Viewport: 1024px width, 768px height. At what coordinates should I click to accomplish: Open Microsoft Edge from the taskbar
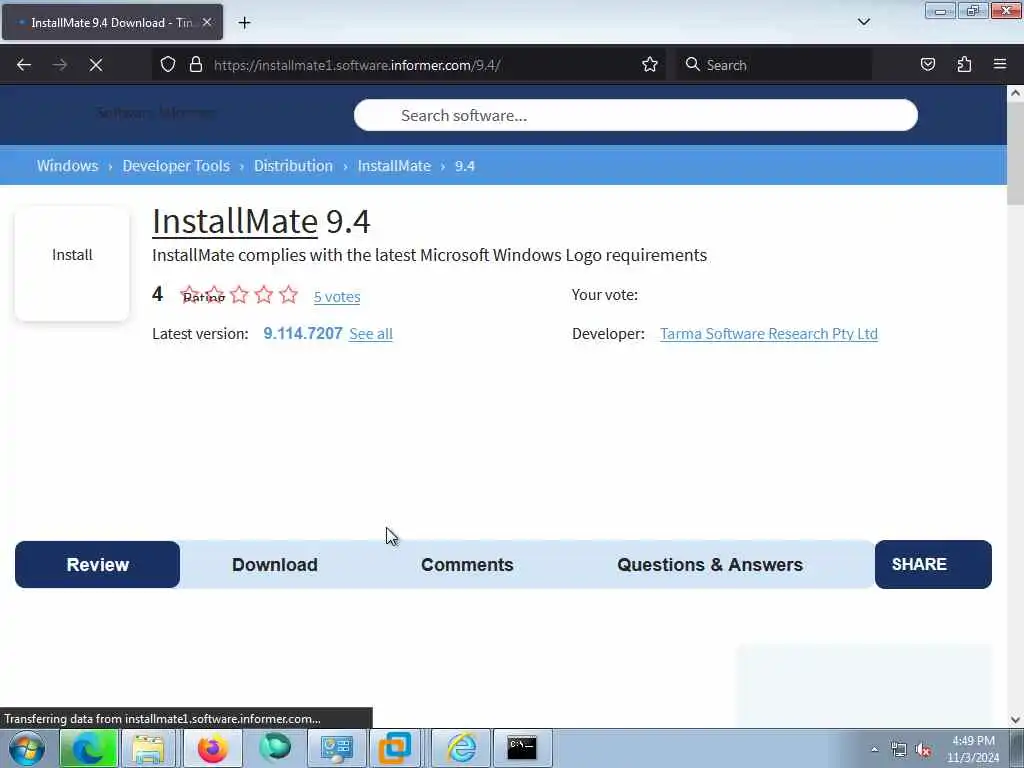click(89, 748)
